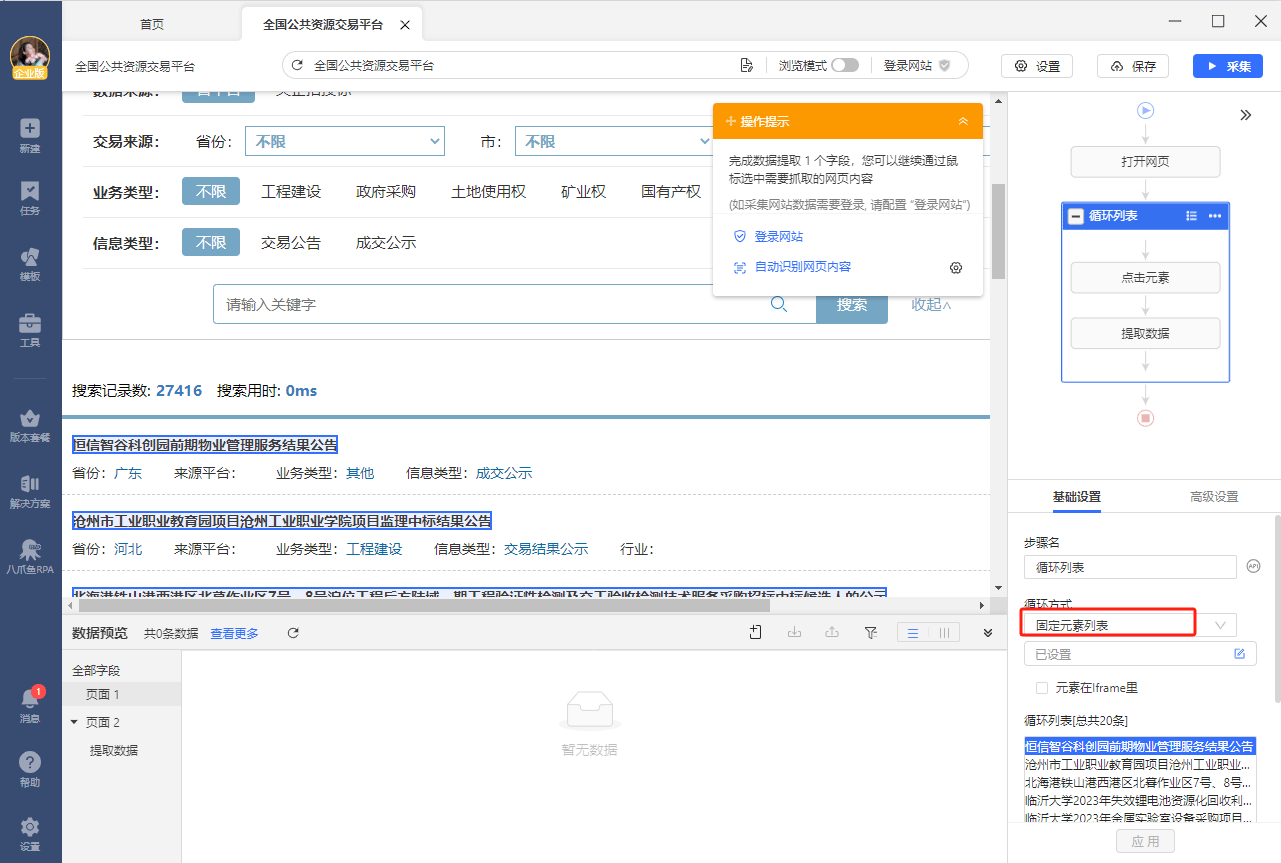Click 自动识别网页内容 link

click(803, 267)
